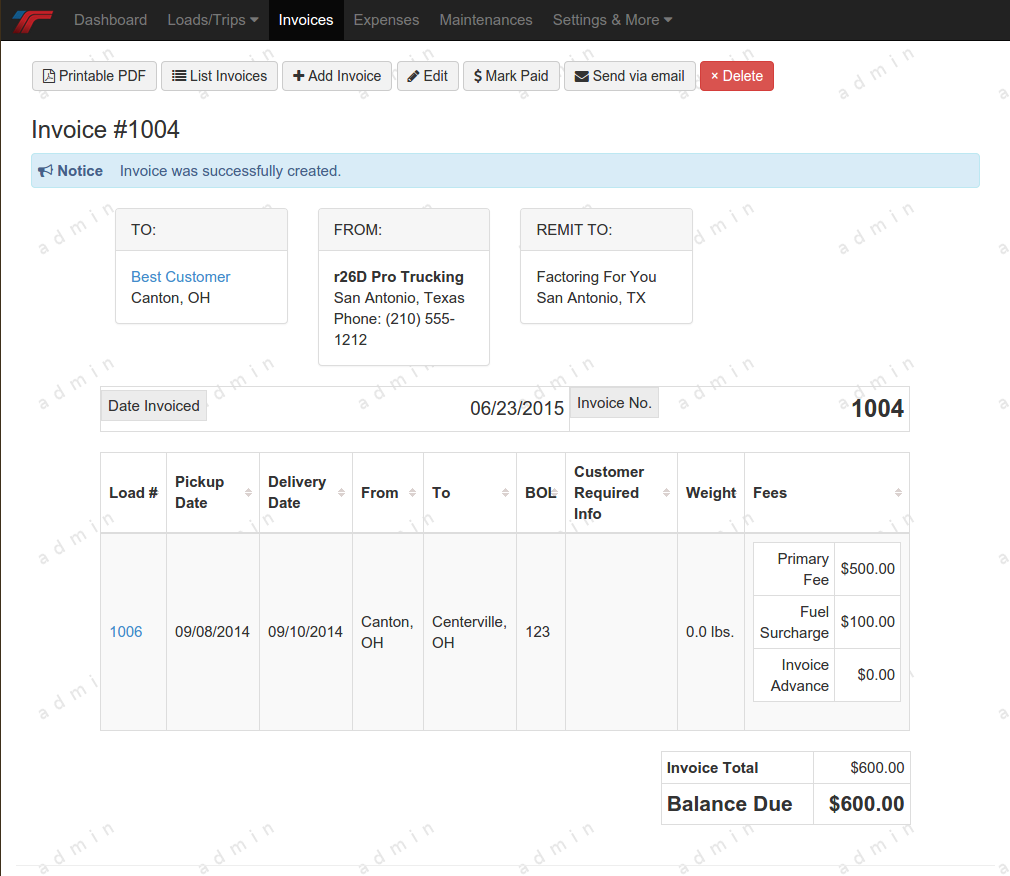The image size is (1010, 876).
Task: Open load number 1006 link
Action: coord(126,632)
